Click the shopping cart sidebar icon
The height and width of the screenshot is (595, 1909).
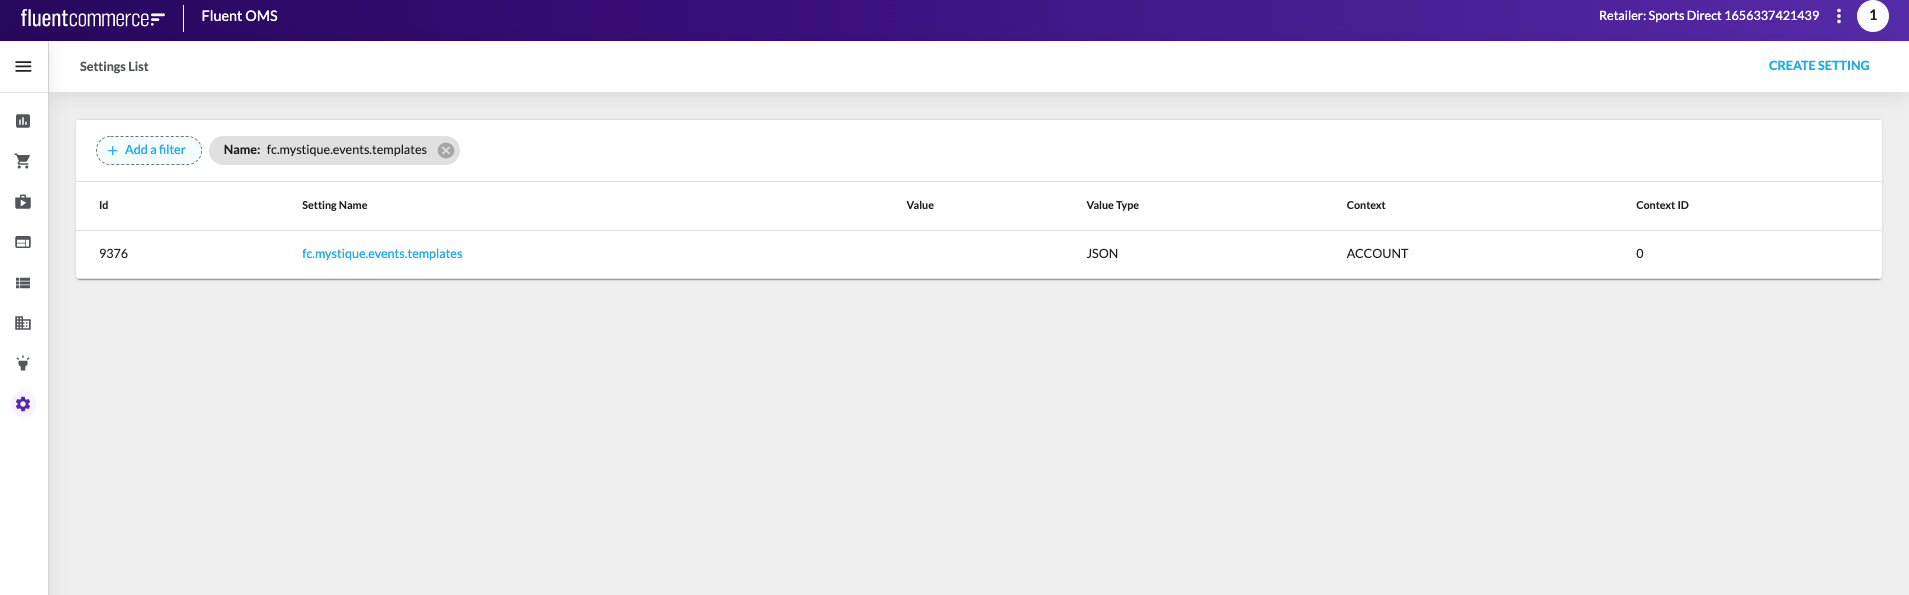(x=23, y=161)
